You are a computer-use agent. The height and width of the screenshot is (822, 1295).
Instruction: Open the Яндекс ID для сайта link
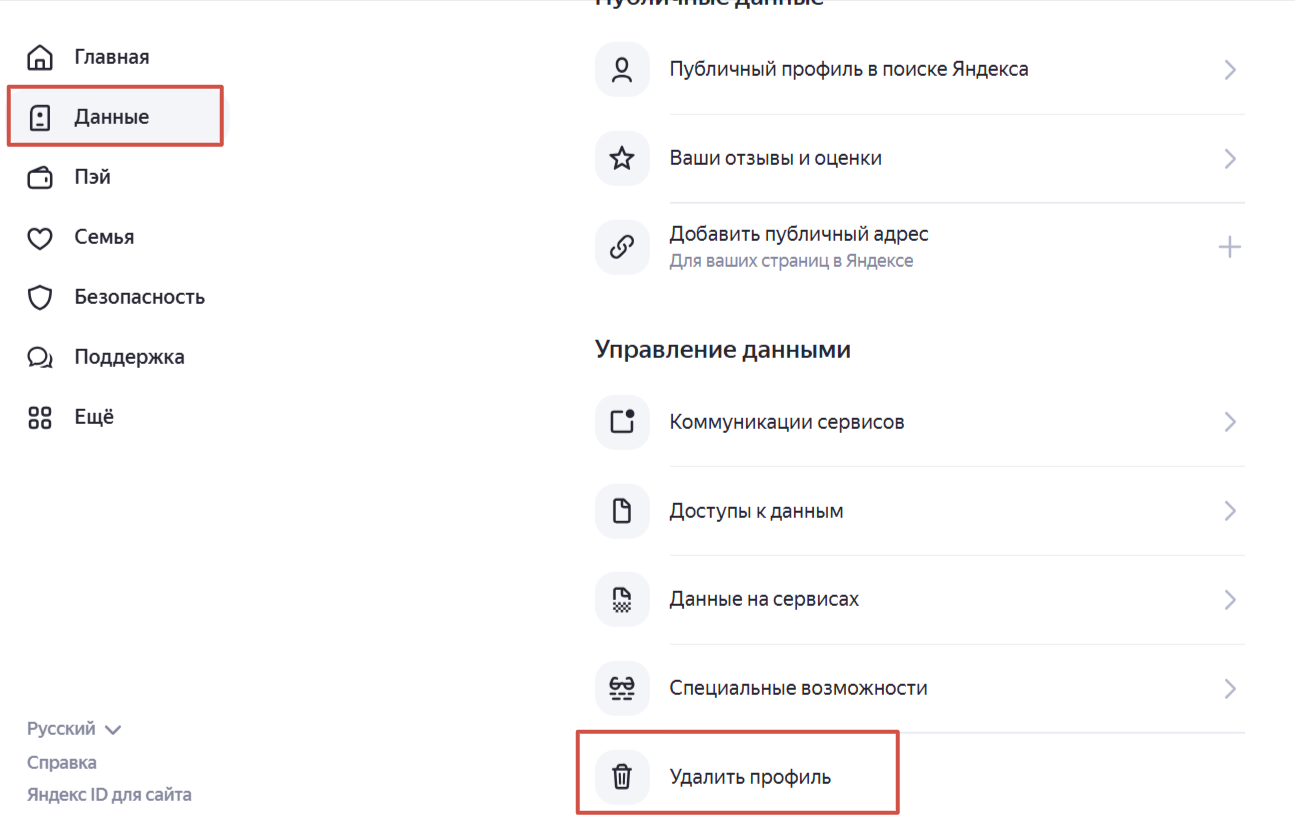pyautogui.click(x=109, y=795)
